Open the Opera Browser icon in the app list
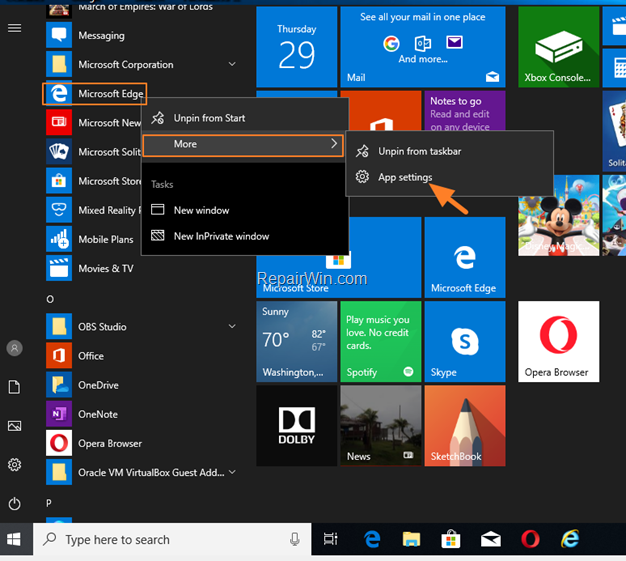 [x=59, y=443]
